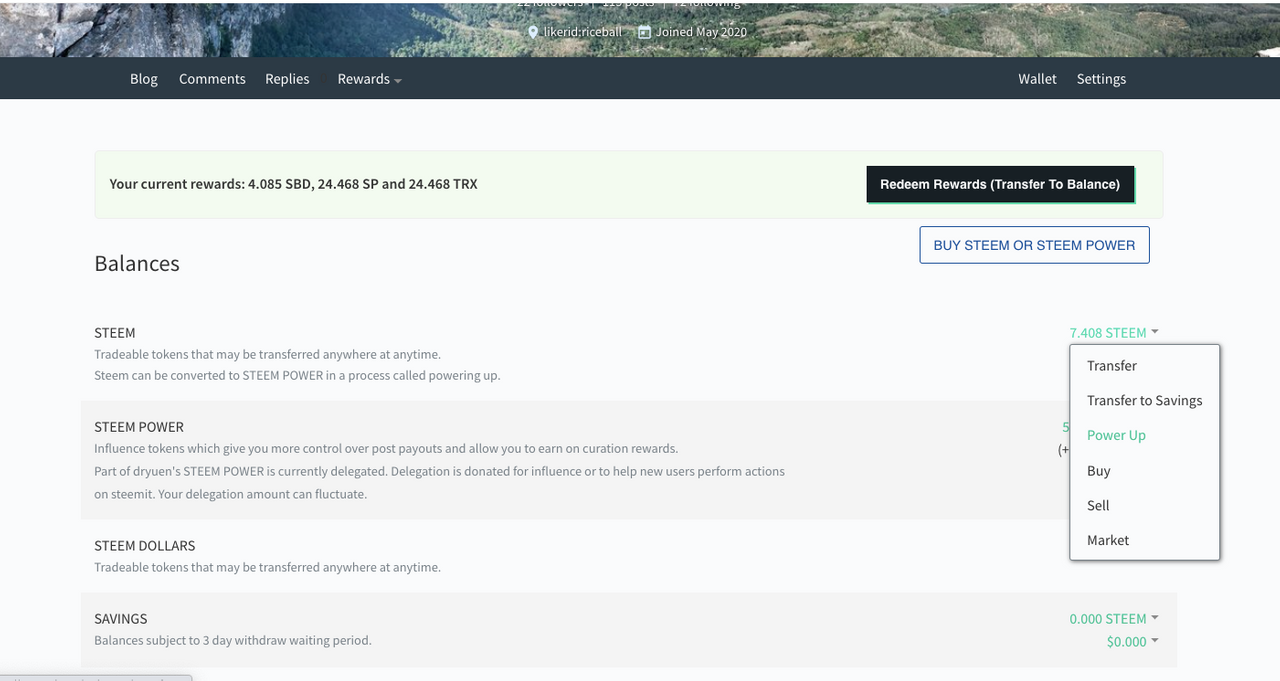This screenshot has width=1280, height=681.
Task: Click the STEEM POWER section title
Action: point(139,427)
